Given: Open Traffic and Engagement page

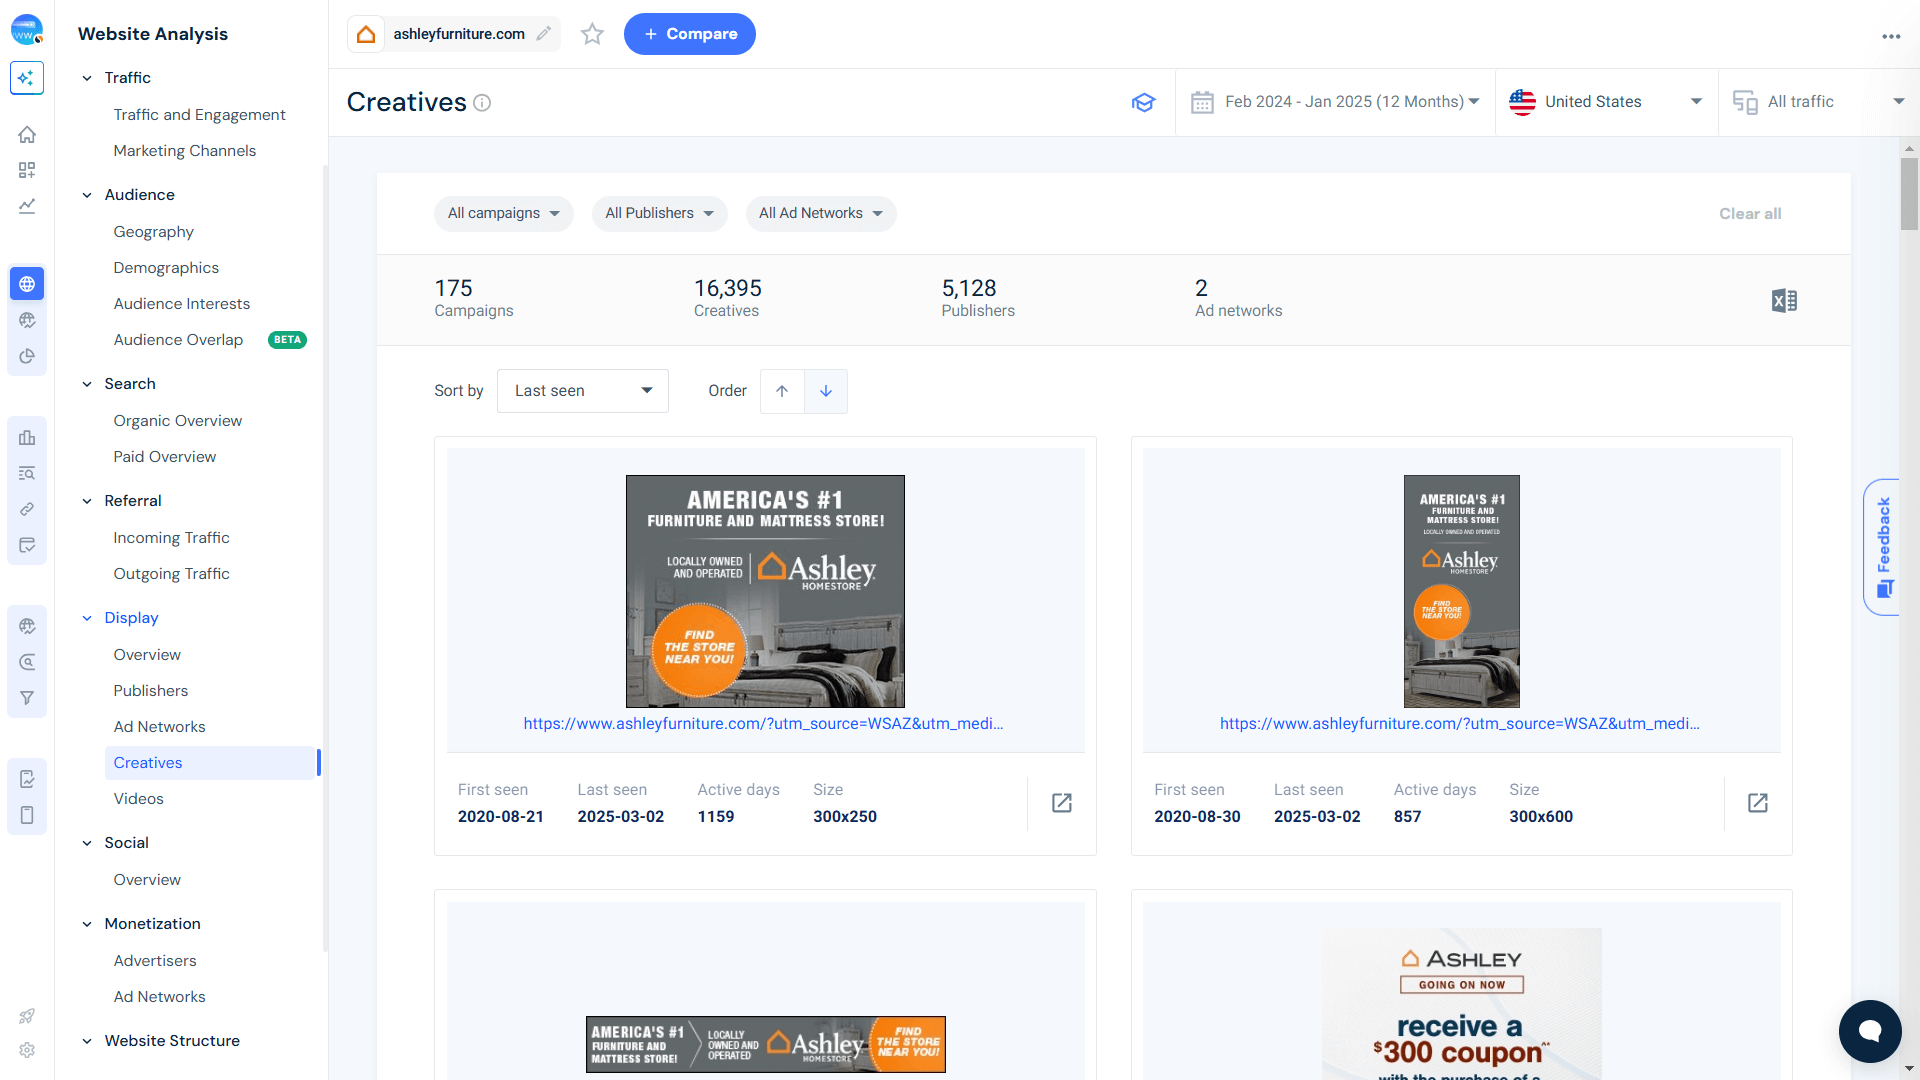Looking at the screenshot, I should pos(199,115).
